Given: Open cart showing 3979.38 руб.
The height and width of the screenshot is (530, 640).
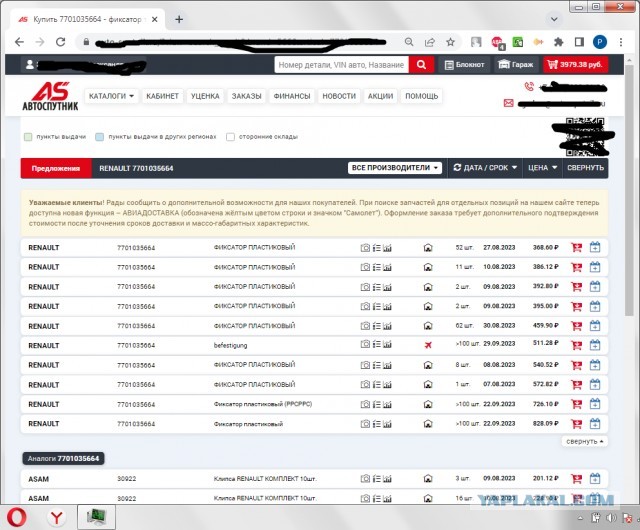Looking at the screenshot, I should pyautogui.click(x=576, y=65).
